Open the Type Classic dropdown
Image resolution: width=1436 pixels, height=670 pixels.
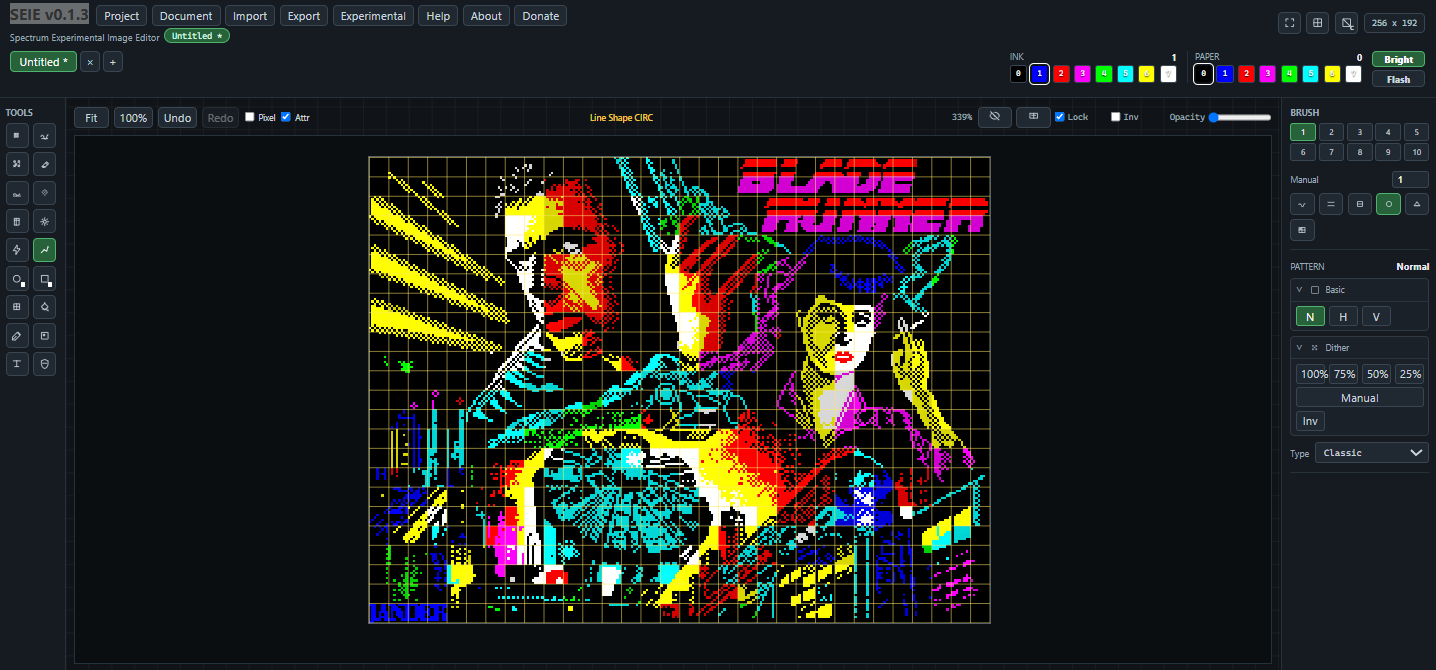(1372, 453)
